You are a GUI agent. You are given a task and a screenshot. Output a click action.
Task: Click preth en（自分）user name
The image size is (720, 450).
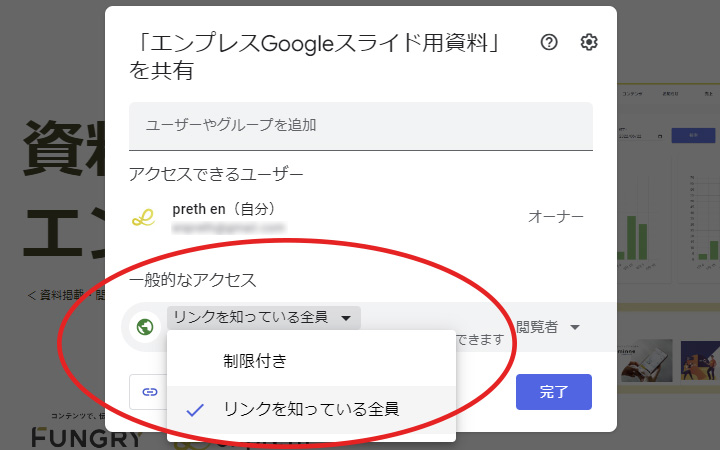point(224,209)
